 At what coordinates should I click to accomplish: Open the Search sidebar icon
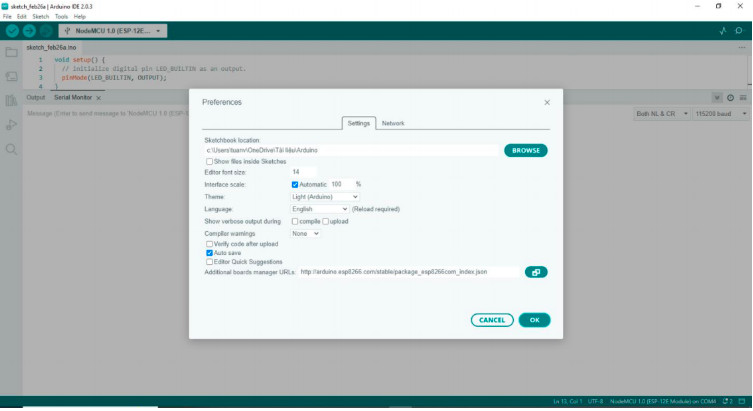(x=12, y=149)
